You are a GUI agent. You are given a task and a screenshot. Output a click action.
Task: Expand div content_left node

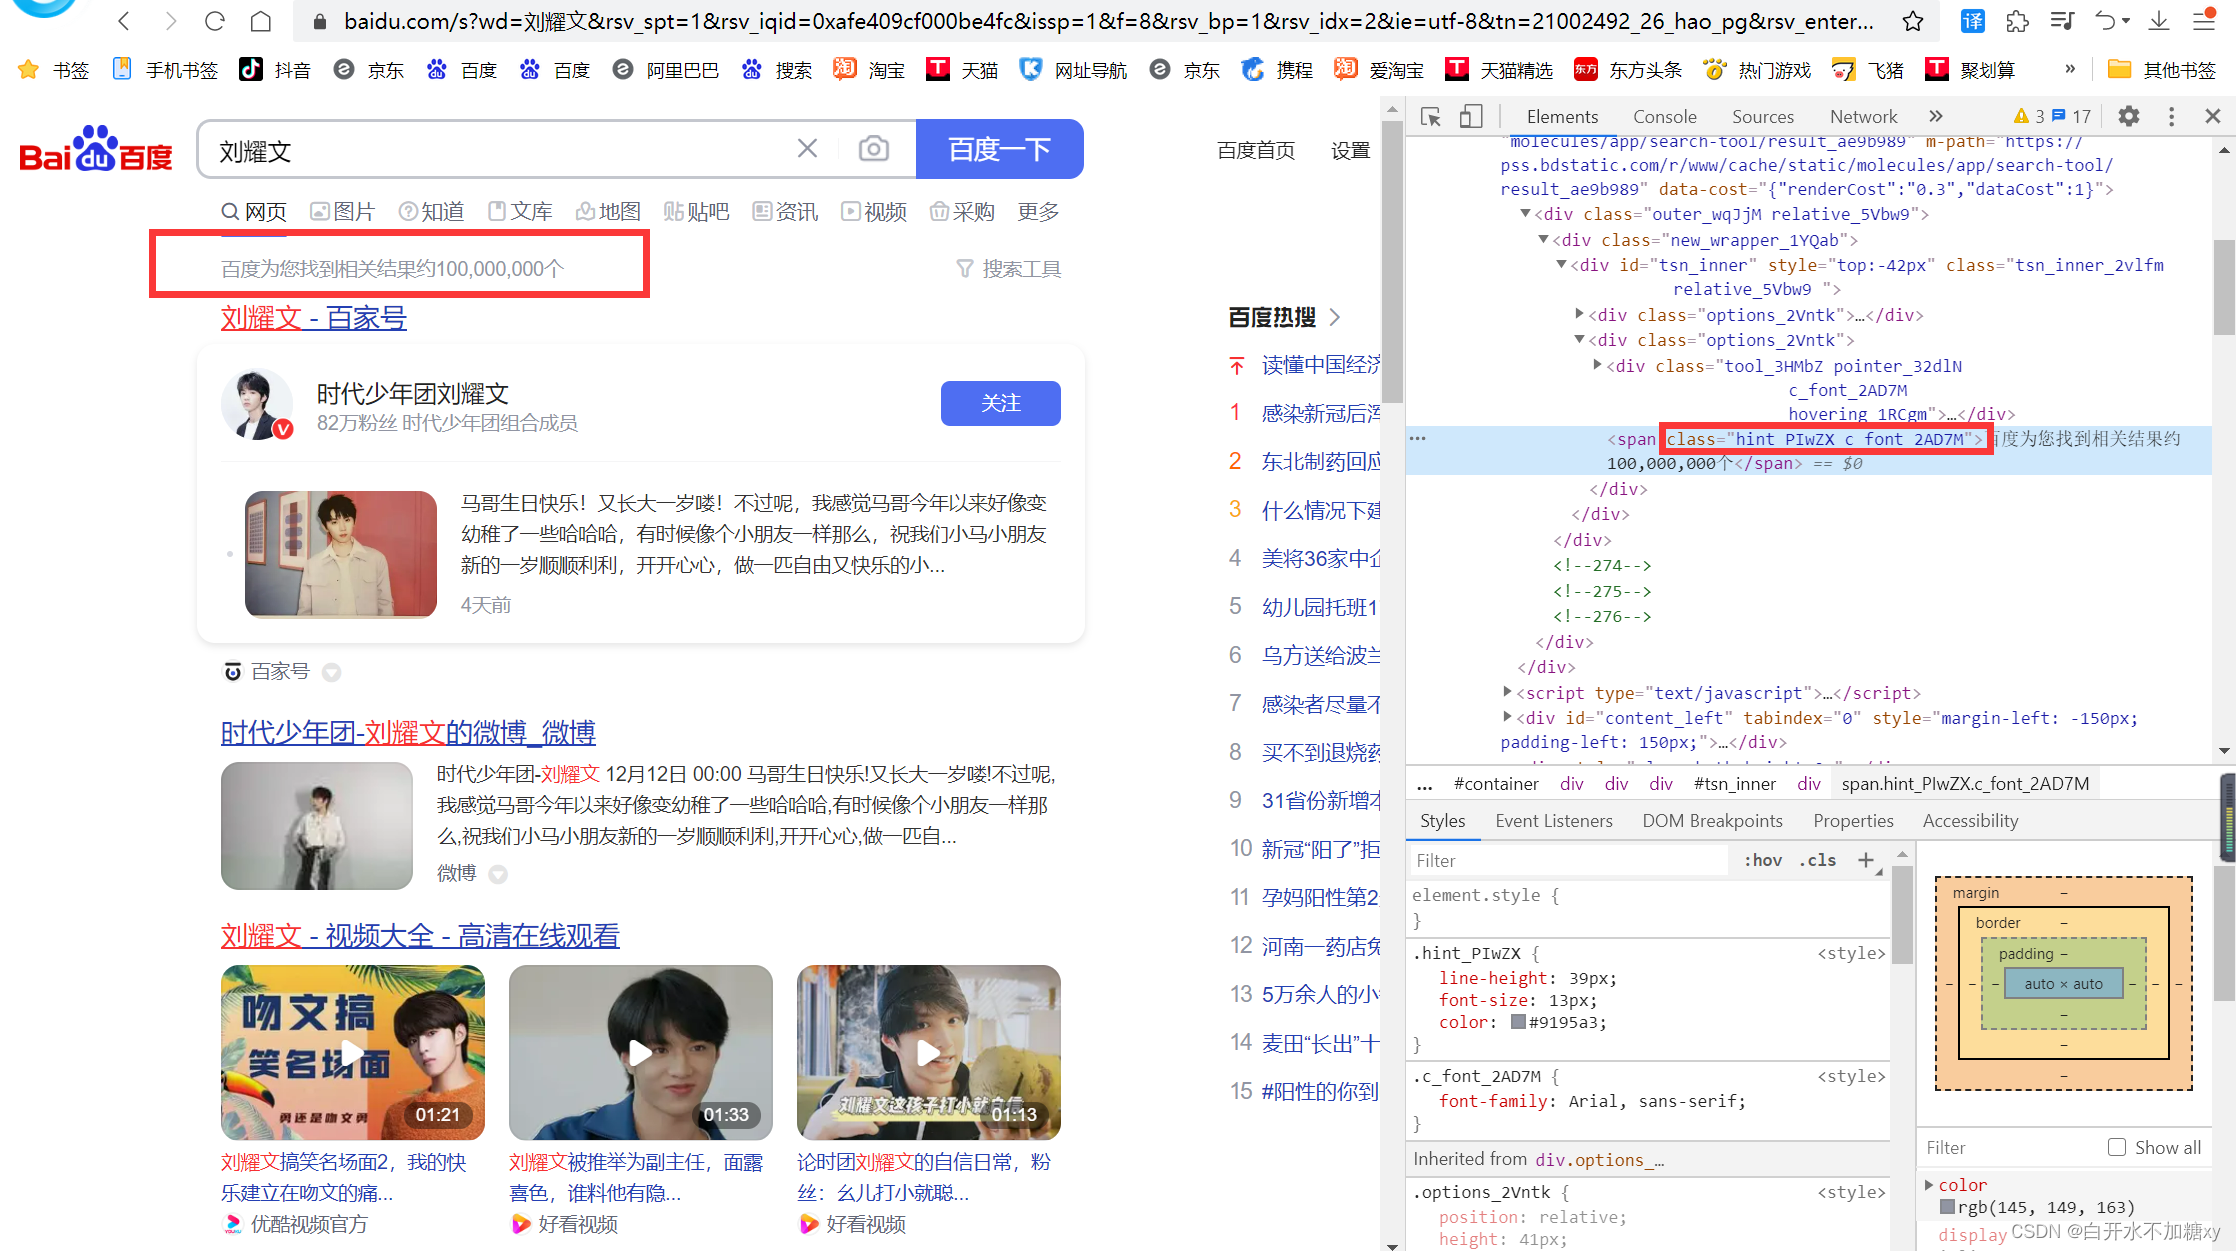coord(1507,717)
